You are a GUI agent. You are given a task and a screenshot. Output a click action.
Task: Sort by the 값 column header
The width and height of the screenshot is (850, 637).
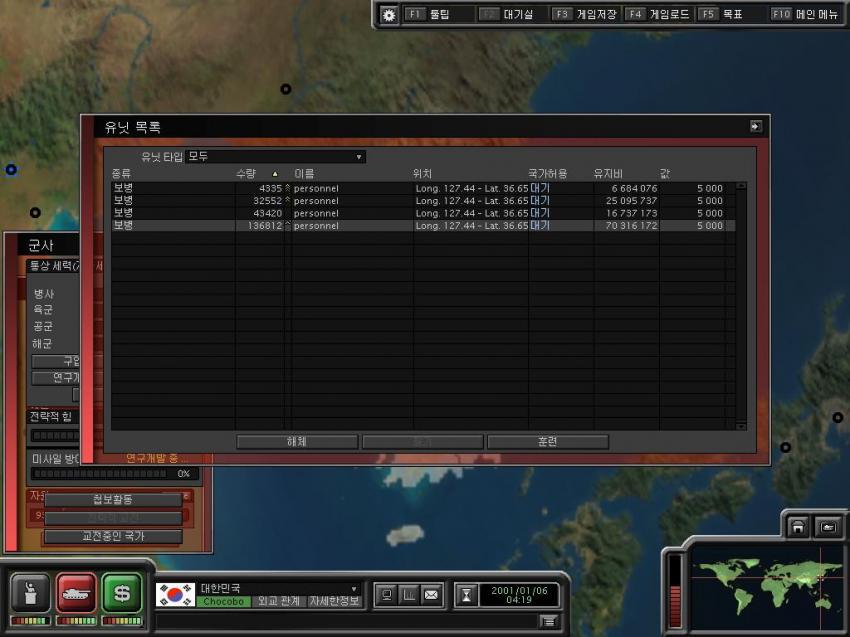click(x=665, y=173)
